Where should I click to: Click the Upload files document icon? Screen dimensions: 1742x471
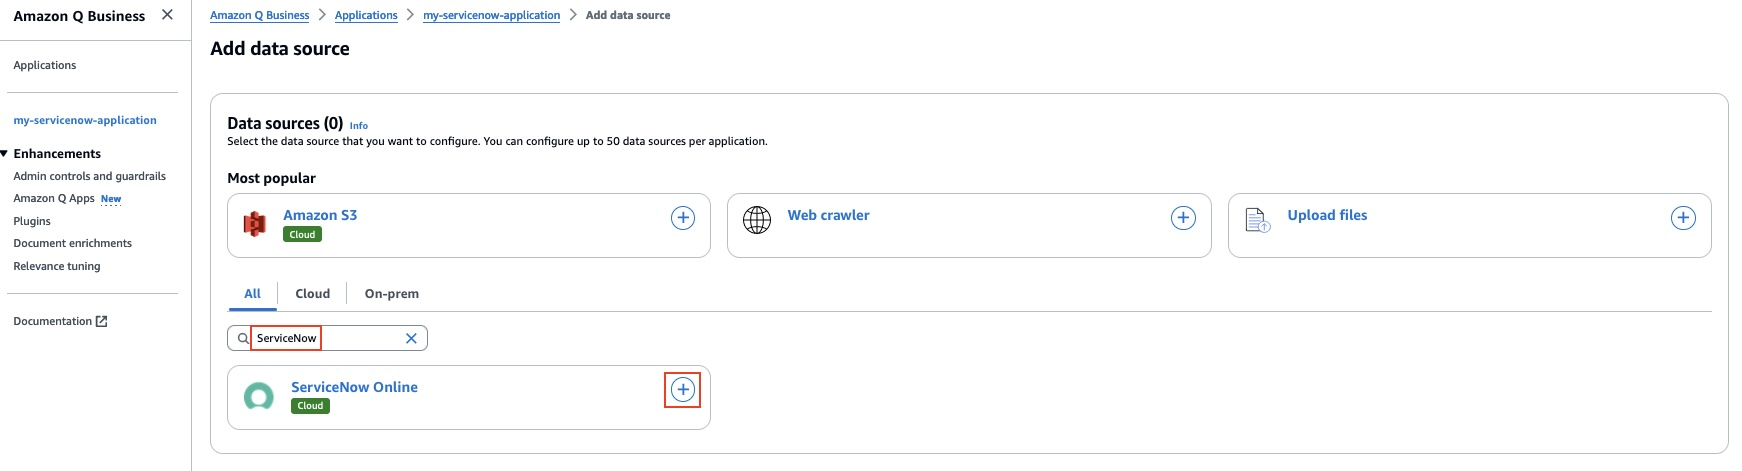[x=1257, y=220]
